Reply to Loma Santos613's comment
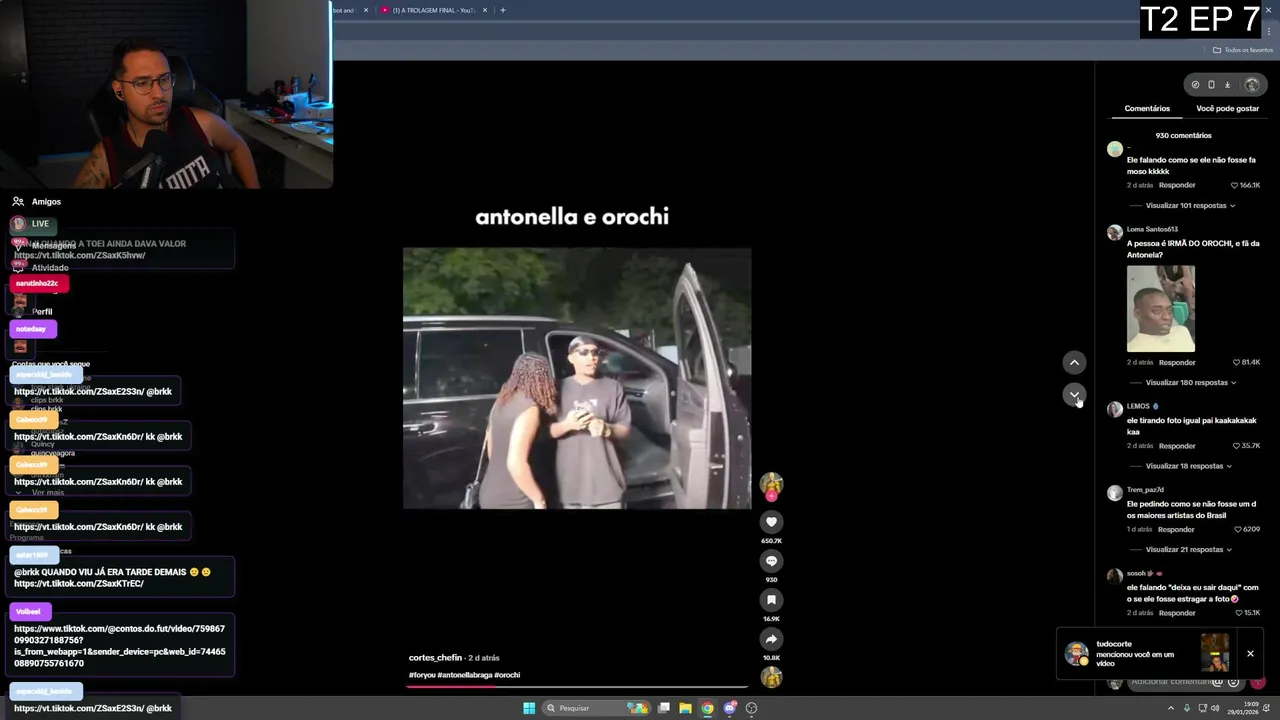 (1177, 362)
